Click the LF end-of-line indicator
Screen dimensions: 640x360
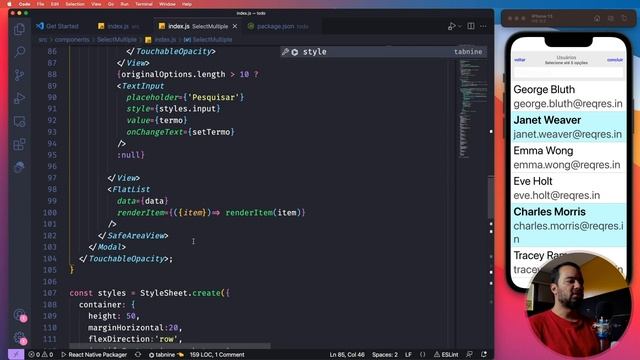[x=408, y=355]
